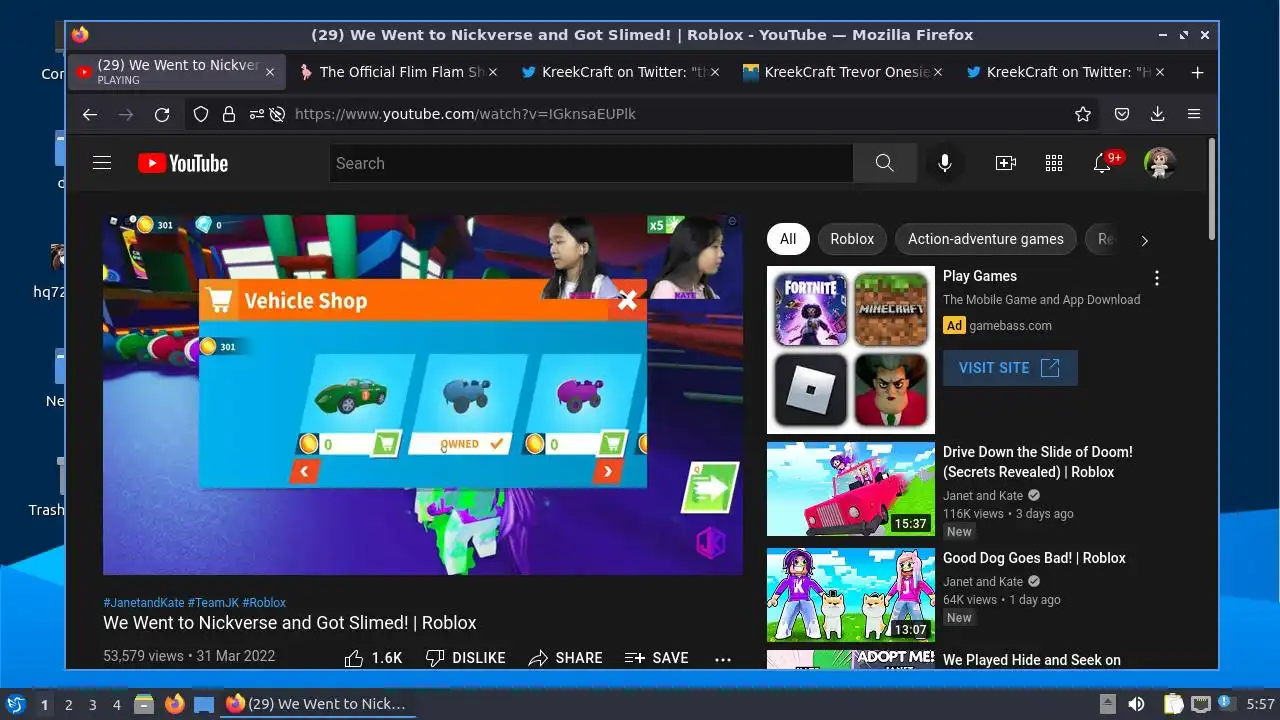Open the Pocket save icon
The image size is (1280, 720).
1122,114
